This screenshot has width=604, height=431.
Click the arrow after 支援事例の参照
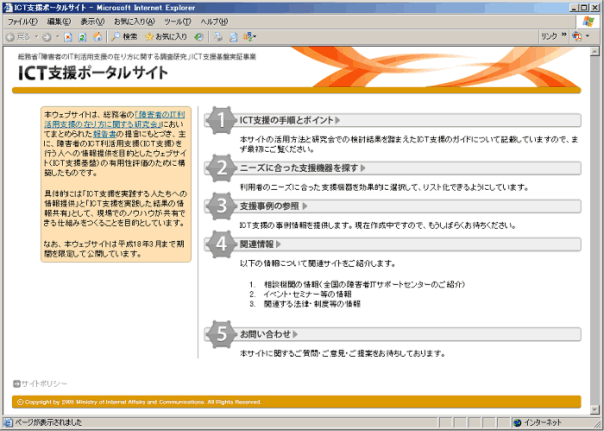click(305, 206)
